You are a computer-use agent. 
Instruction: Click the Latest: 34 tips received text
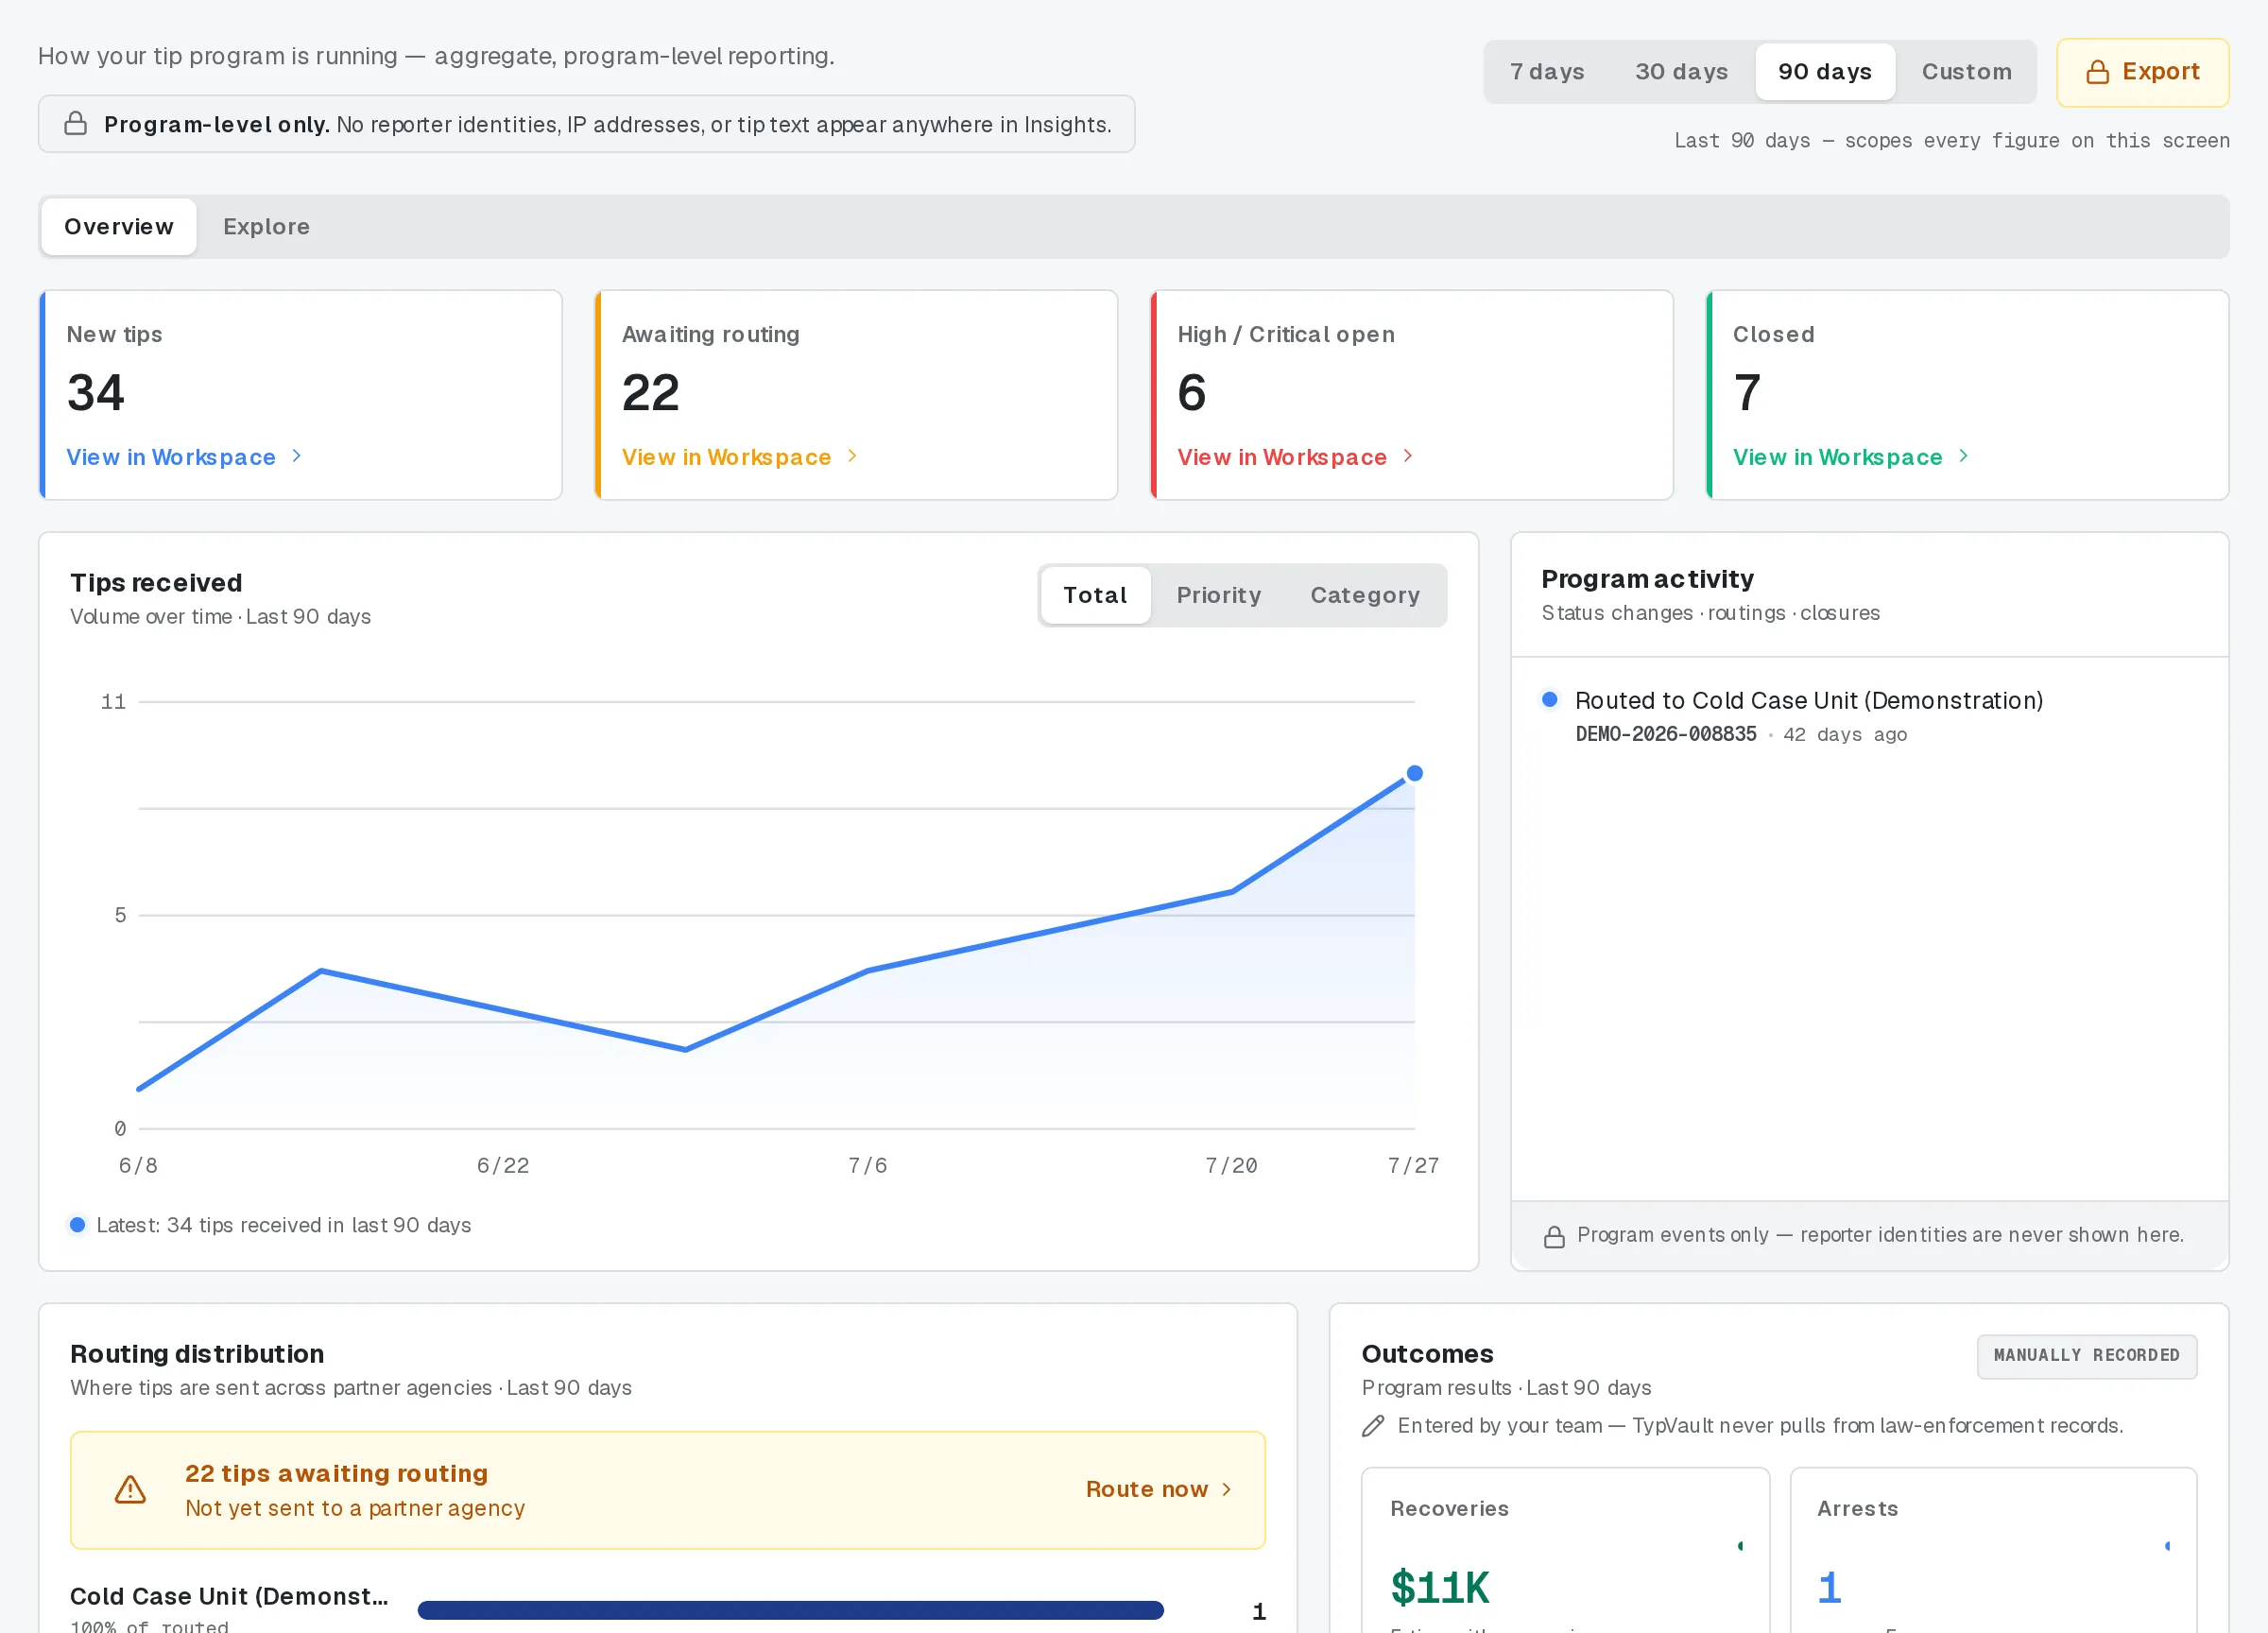point(283,1225)
